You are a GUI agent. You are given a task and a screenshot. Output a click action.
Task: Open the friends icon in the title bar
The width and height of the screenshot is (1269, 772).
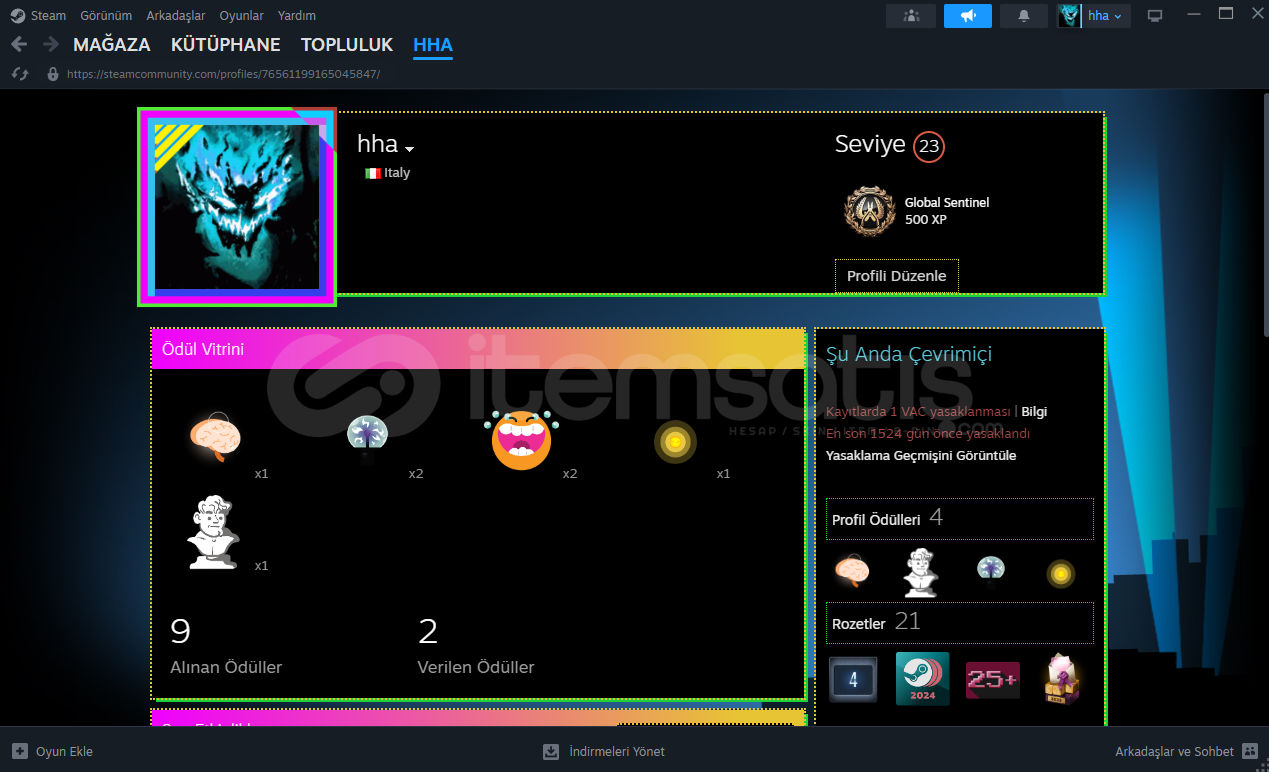click(911, 16)
